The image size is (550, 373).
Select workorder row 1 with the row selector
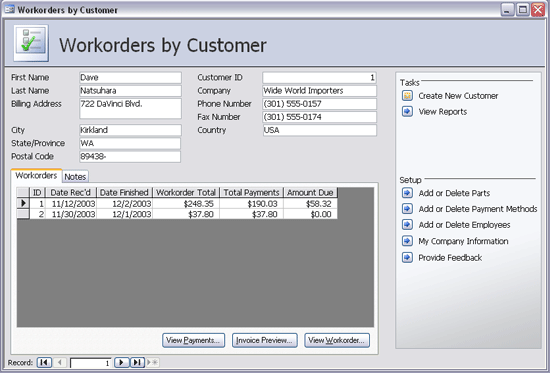23,203
